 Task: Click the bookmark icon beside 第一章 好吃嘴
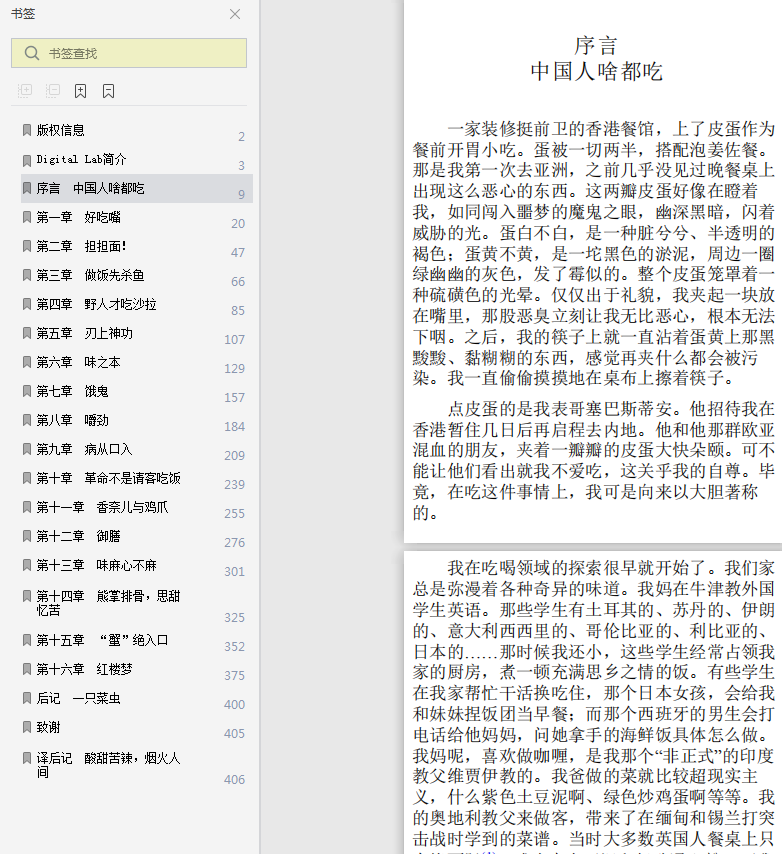coord(27,217)
